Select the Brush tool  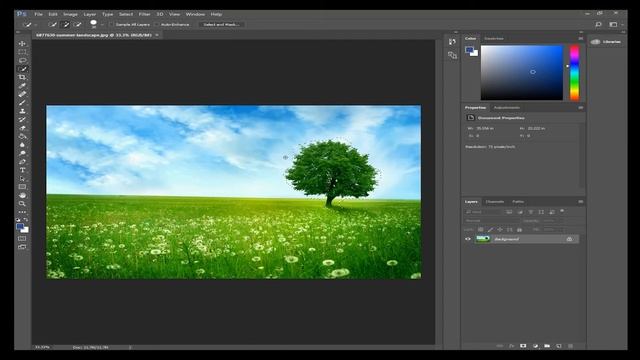(22, 102)
